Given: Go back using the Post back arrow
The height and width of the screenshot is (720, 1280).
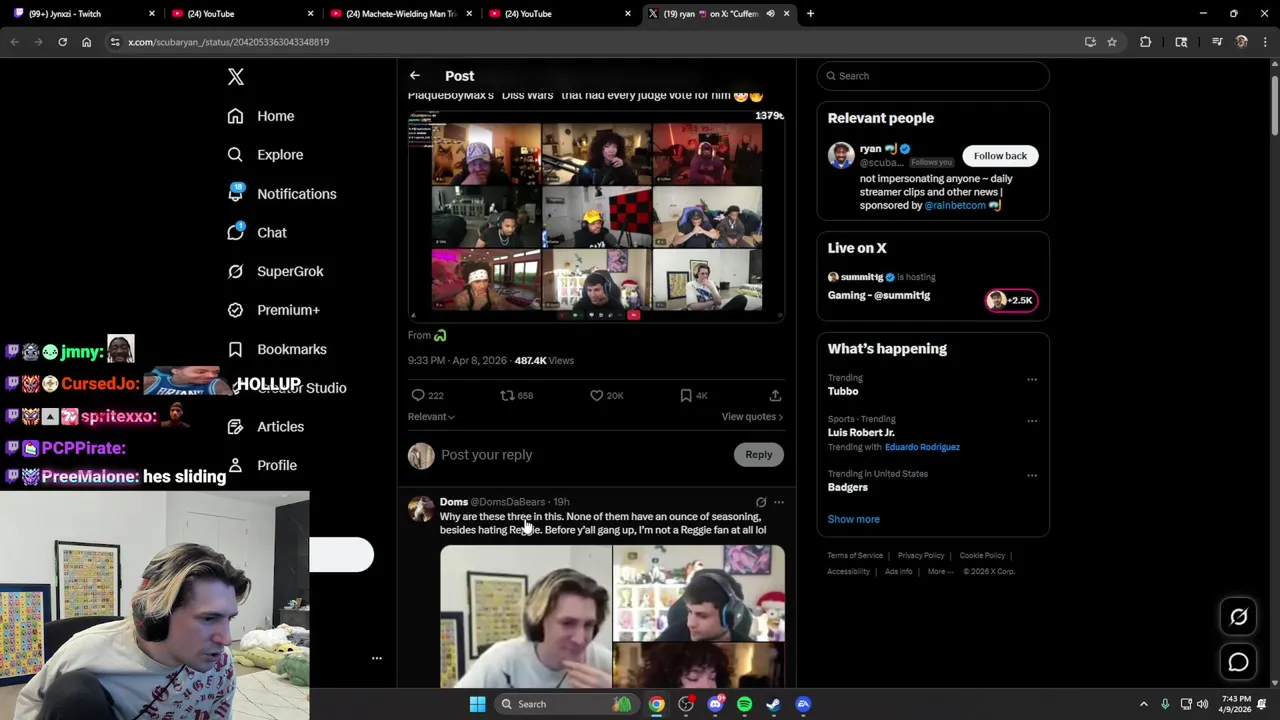Looking at the screenshot, I should 414,76.
